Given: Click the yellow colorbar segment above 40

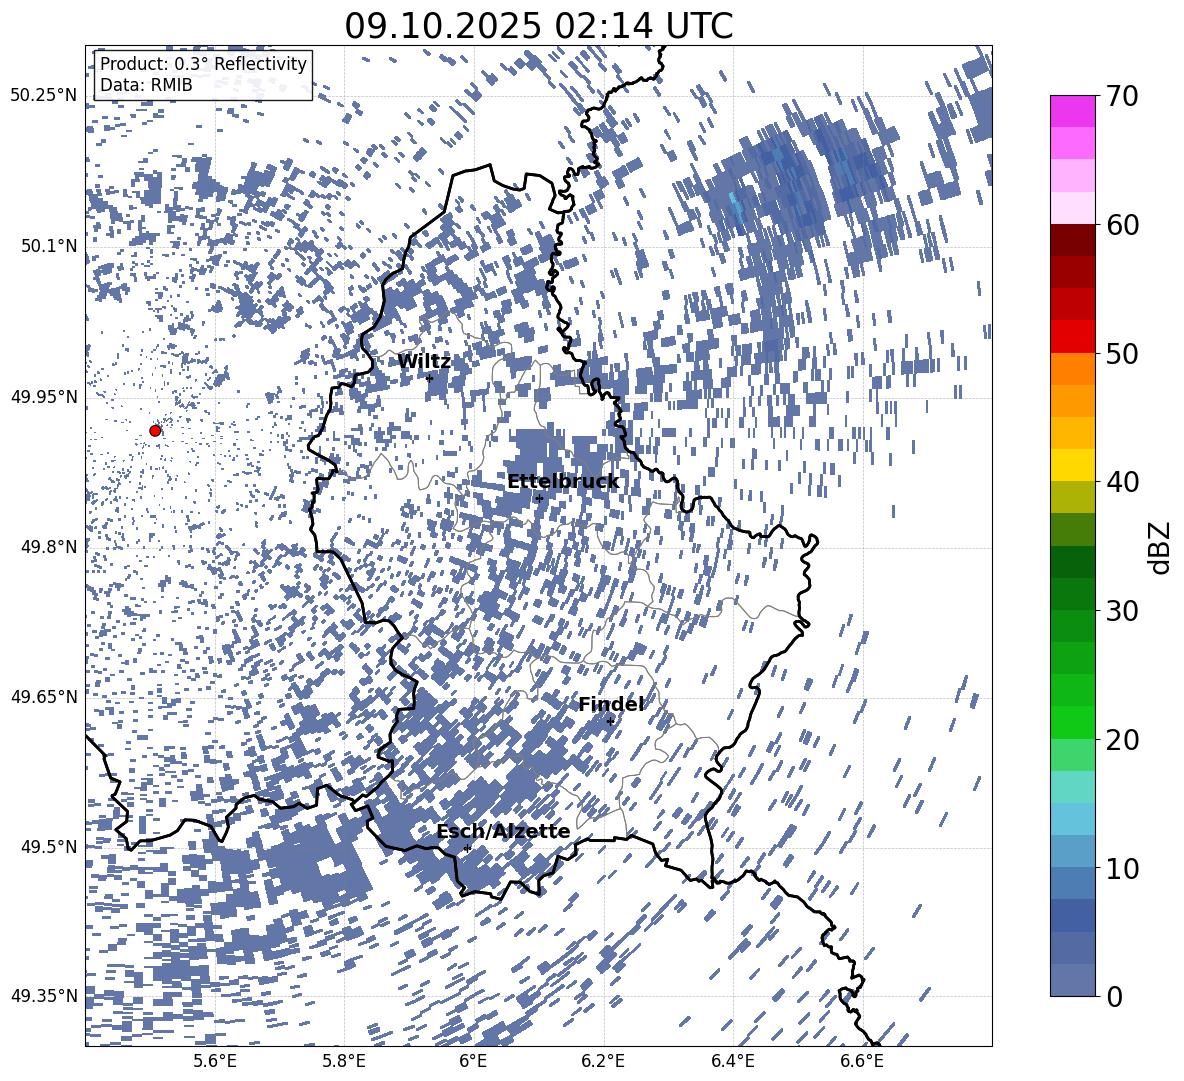Looking at the screenshot, I should coord(1072,465).
